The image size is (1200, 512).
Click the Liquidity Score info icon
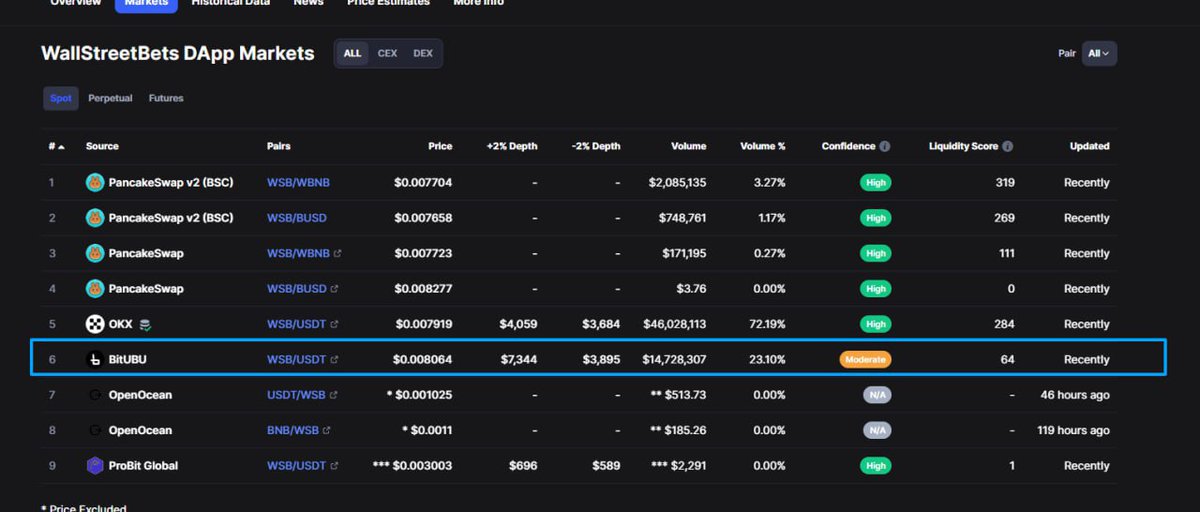1007,146
